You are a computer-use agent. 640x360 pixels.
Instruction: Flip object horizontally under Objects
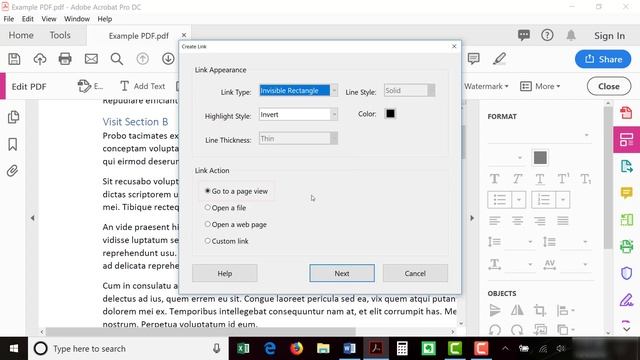[x=517, y=311]
